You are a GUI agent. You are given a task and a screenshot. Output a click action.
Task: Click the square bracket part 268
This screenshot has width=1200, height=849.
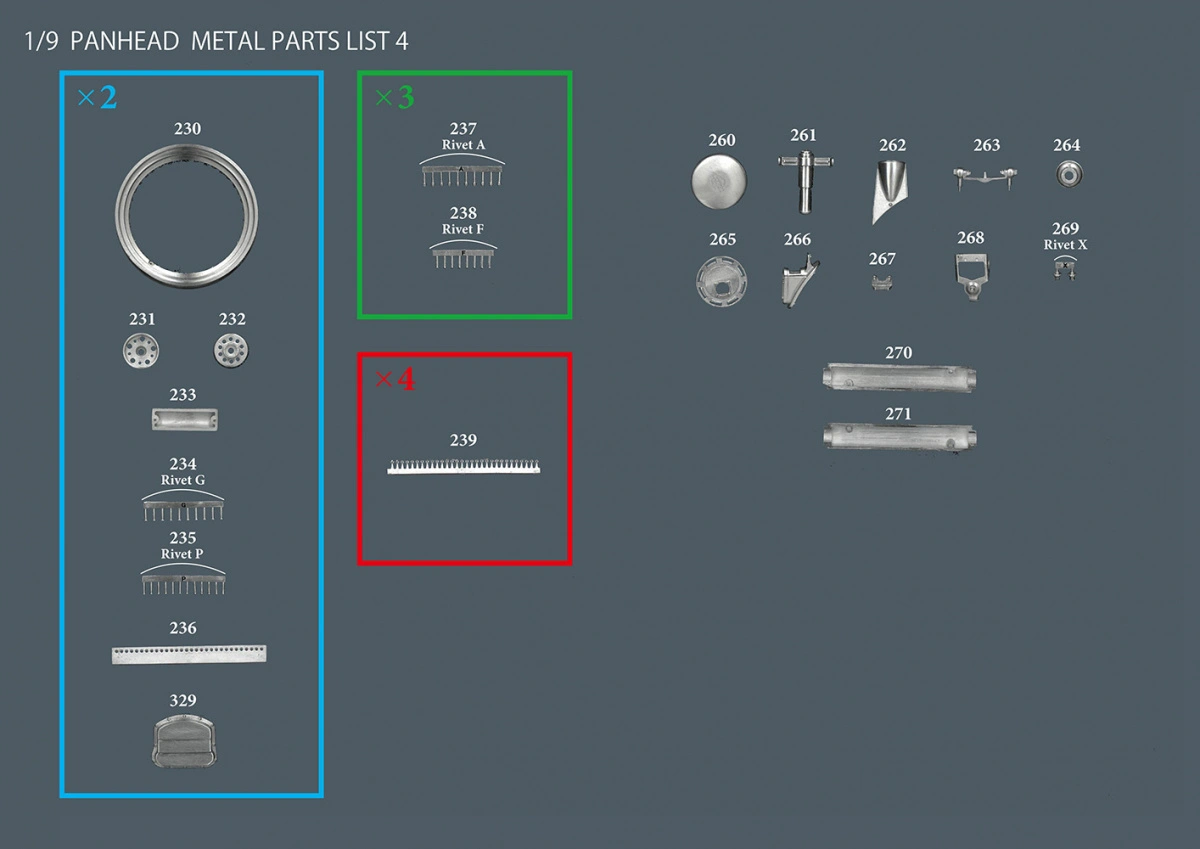[x=971, y=276]
